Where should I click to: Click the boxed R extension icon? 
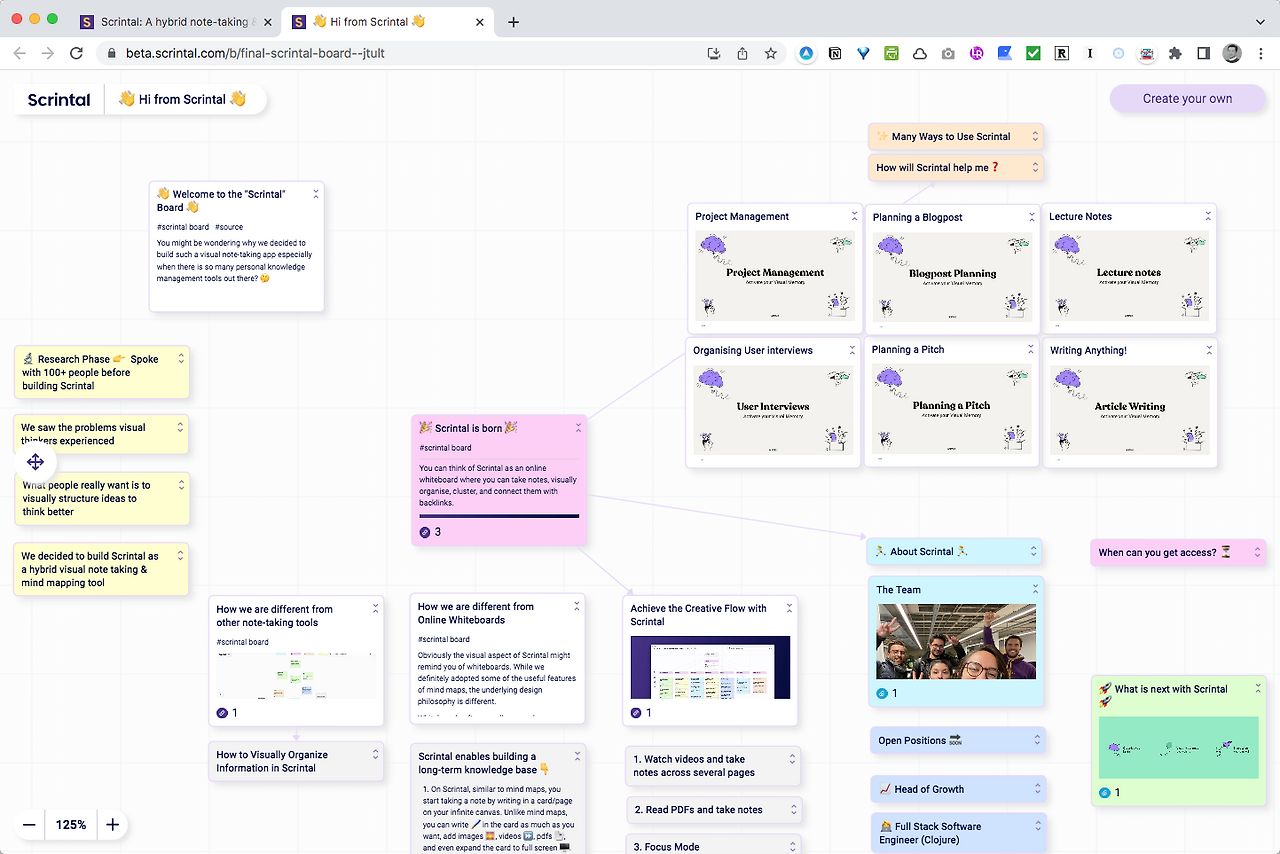click(x=1062, y=54)
